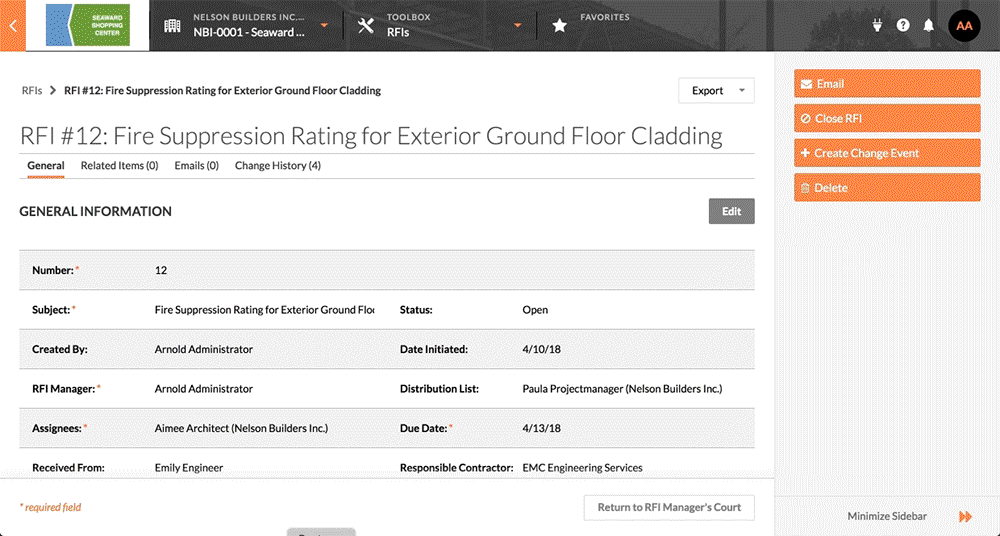This screenshot has height=536, width=1000.
Task: Click the plug integrations icon
Action: pyautogui.click(x=878, y=26)
